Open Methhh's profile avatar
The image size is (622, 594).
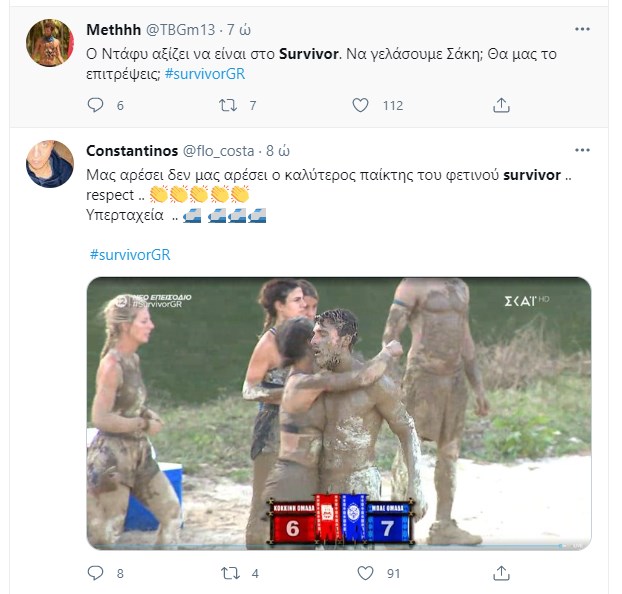click(50, 42)
